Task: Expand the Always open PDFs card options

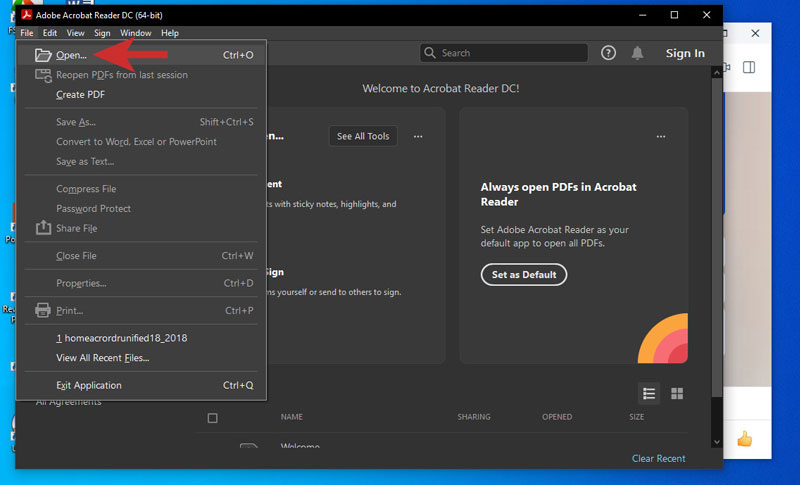Action: tap(661, 136)
